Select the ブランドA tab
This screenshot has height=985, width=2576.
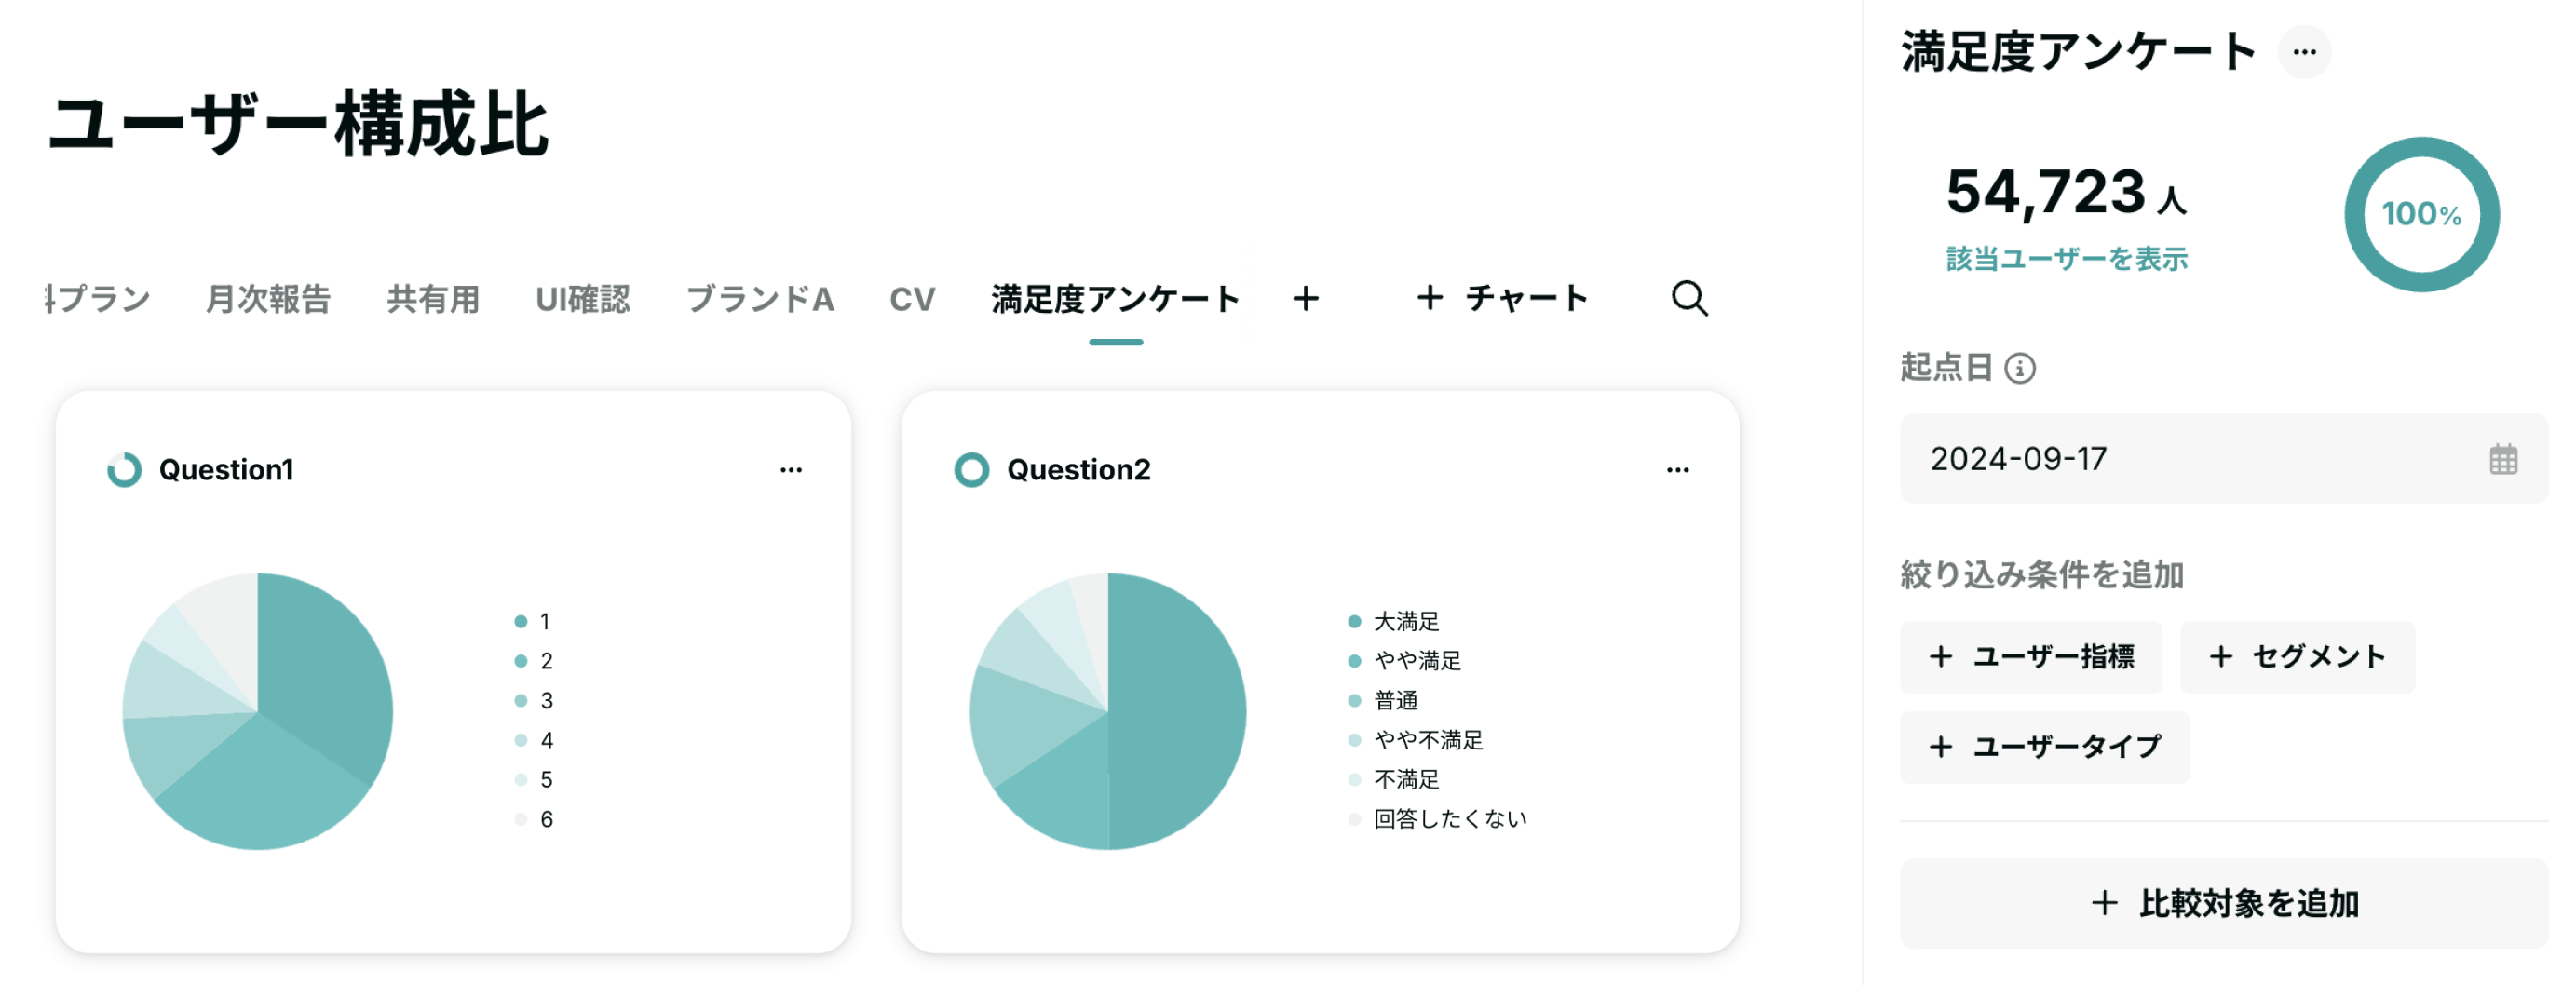pos(760,298)
